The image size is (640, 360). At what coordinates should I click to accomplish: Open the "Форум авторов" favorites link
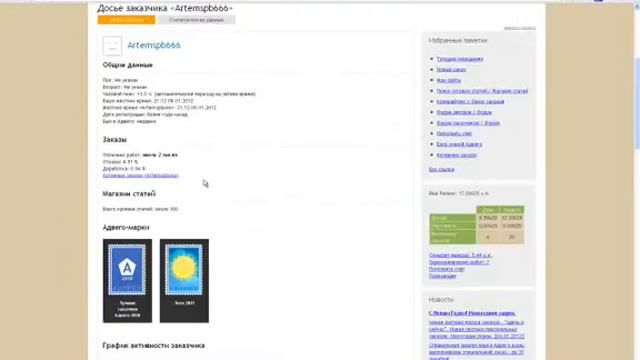(x=464, y=112)
